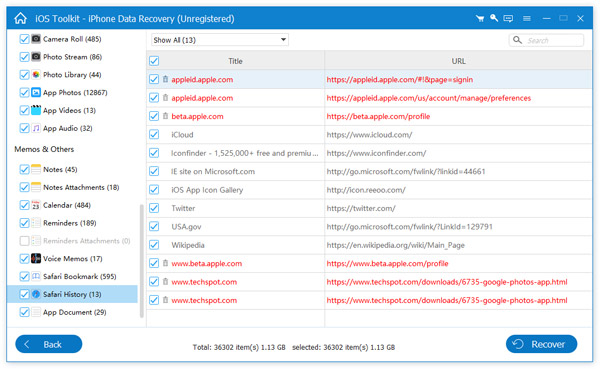
Task: Uncheck the Iconfinder history row checkbox
Action: coord(154,153)
